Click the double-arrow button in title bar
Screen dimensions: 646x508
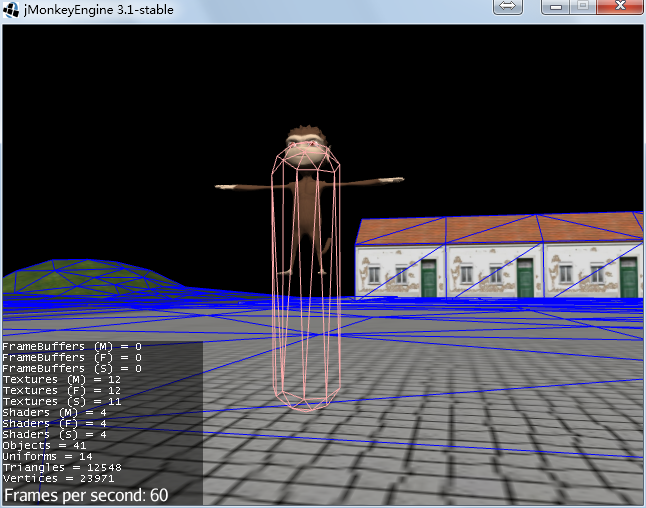(508, 7)
